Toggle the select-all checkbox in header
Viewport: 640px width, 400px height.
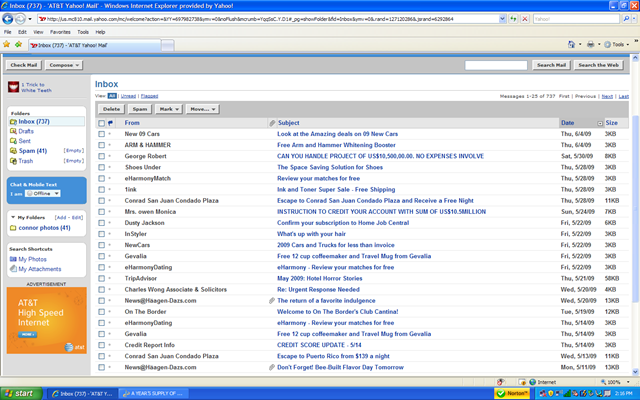(x=101, y=123)
